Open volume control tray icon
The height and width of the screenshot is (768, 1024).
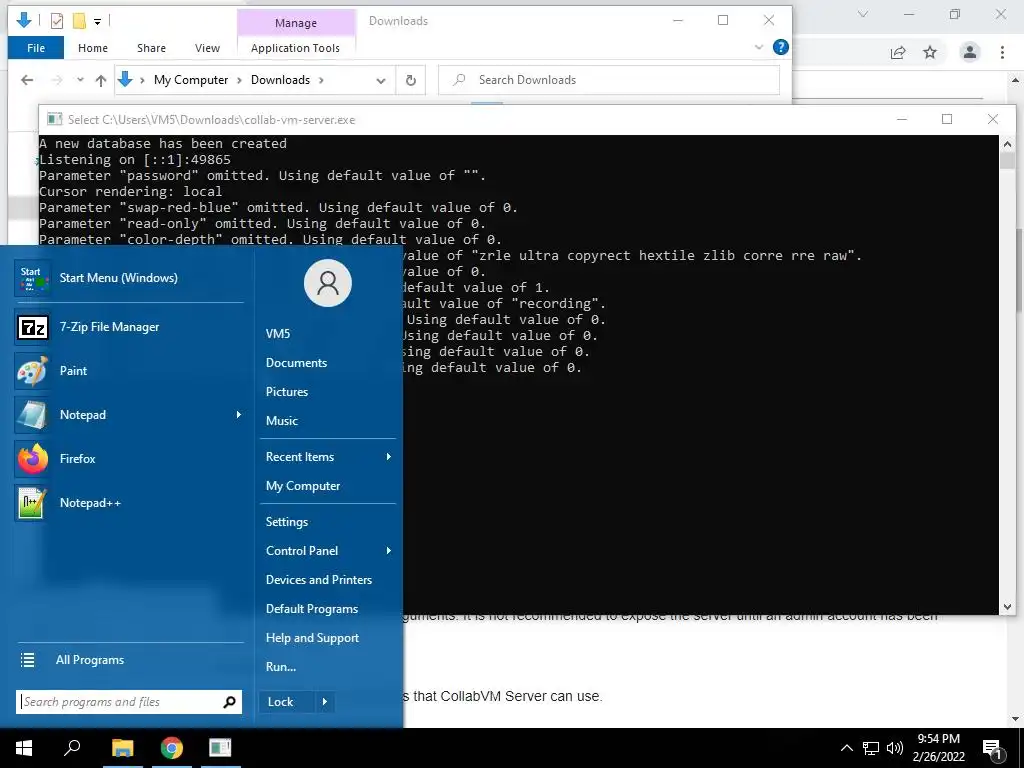[x=895, y=748]
